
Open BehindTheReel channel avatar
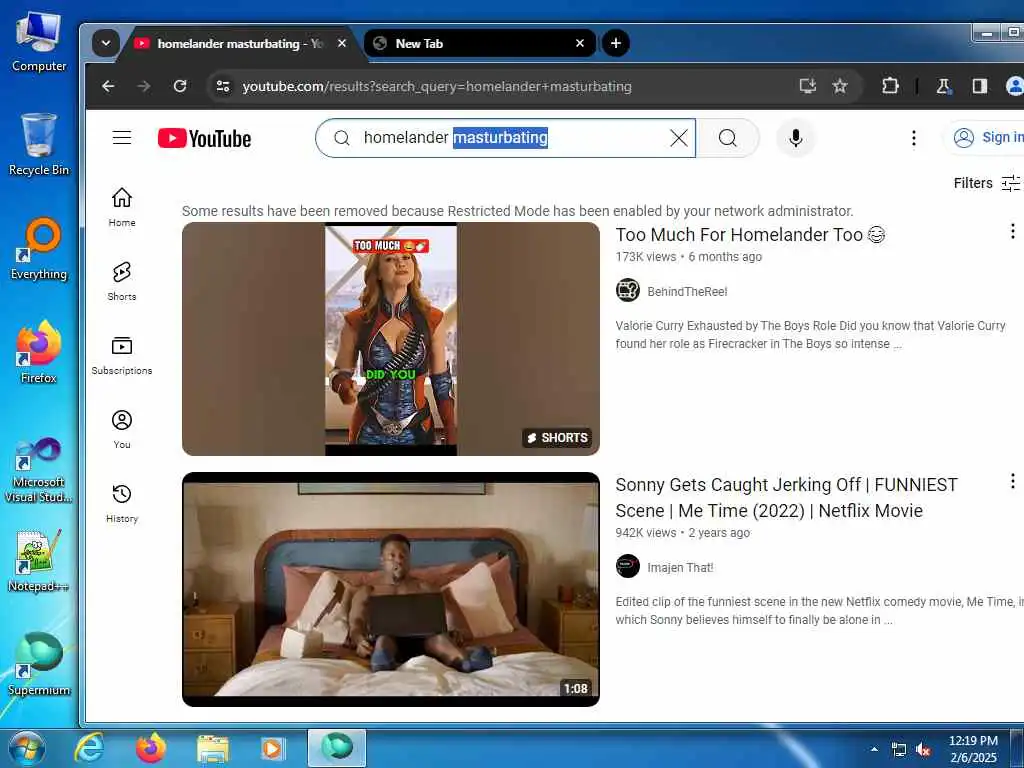(x=628, y=290)
